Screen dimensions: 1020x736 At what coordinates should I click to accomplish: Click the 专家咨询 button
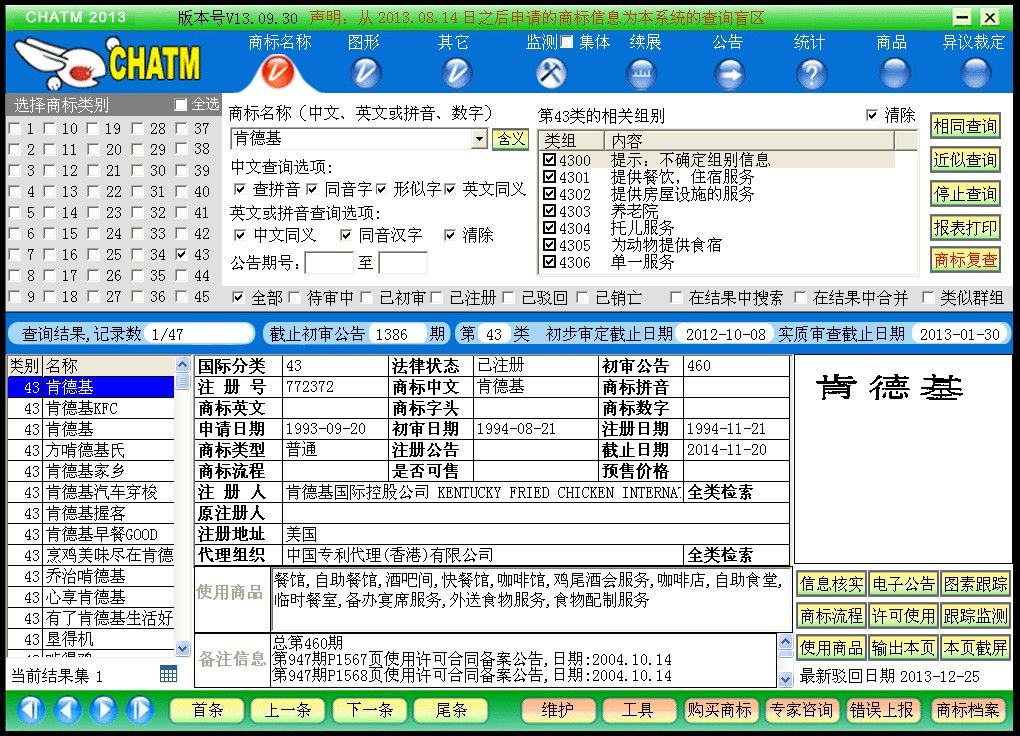click(x=801, y=710)
